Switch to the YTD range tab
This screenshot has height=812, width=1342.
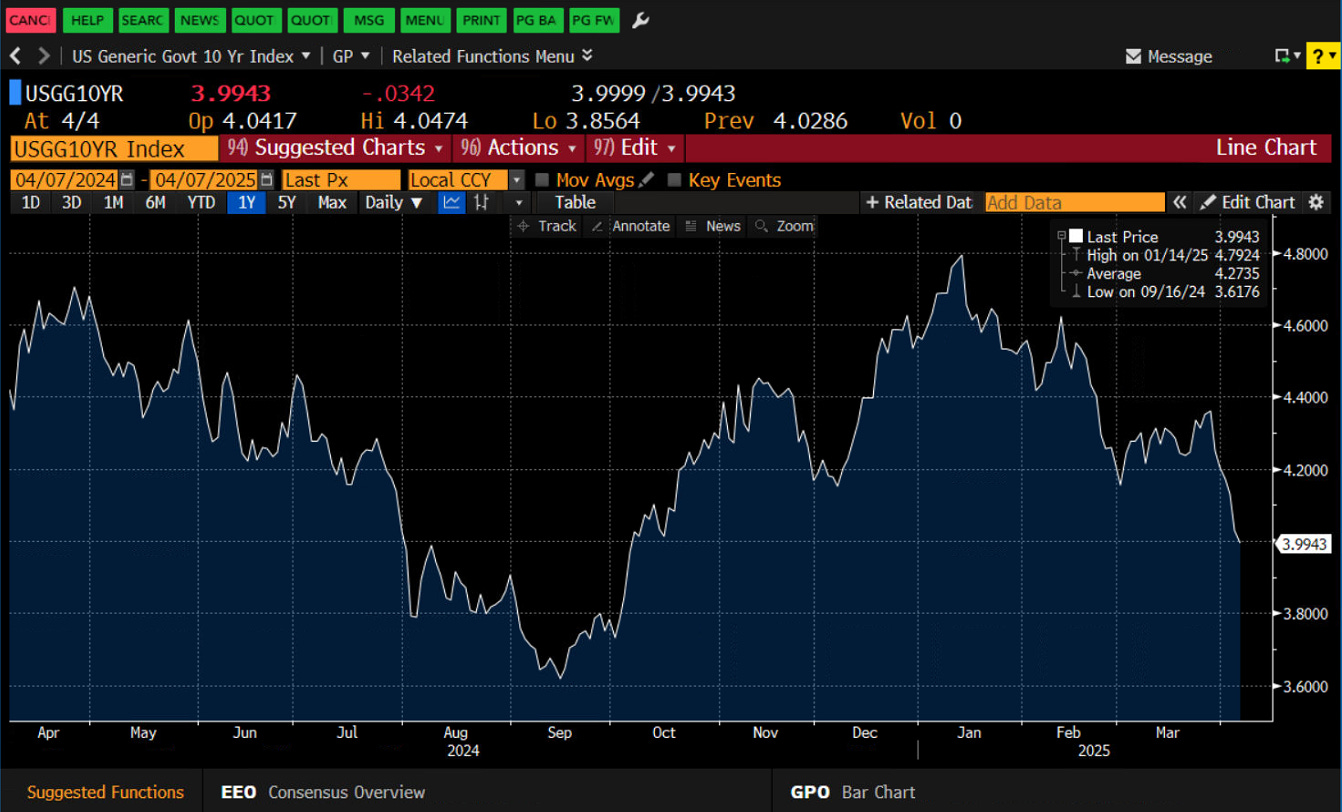point(201,202)
